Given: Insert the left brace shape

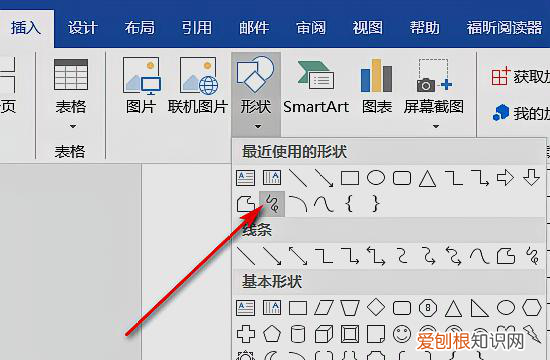Looking at the screenshot, I should (x=349, y=204).
